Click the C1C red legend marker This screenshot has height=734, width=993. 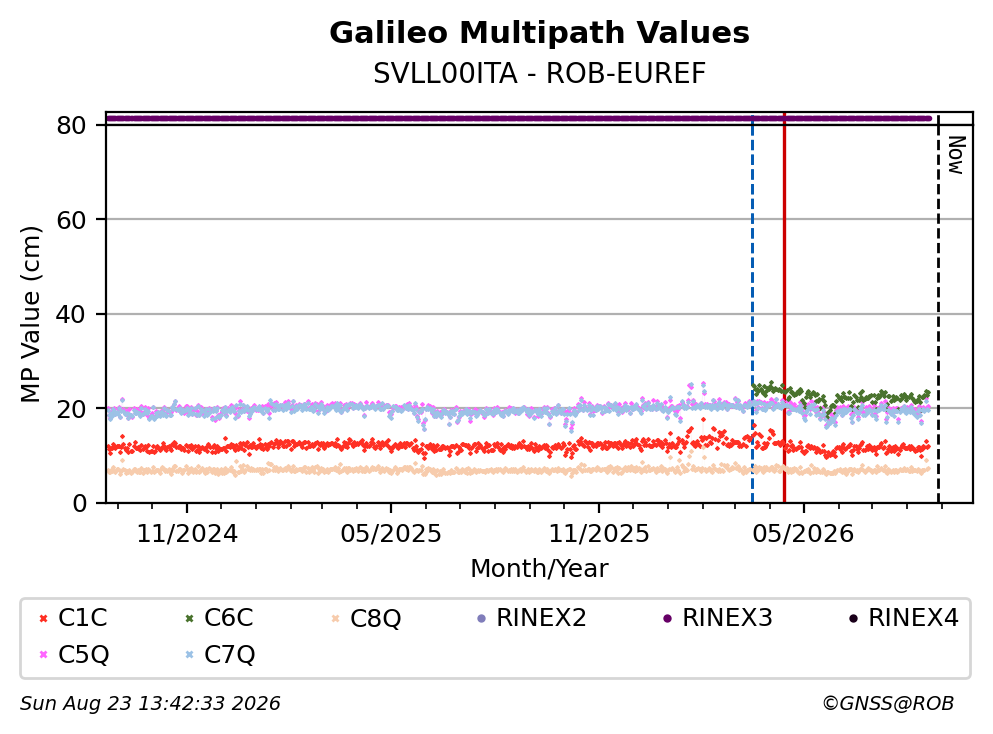coord(43,618)
